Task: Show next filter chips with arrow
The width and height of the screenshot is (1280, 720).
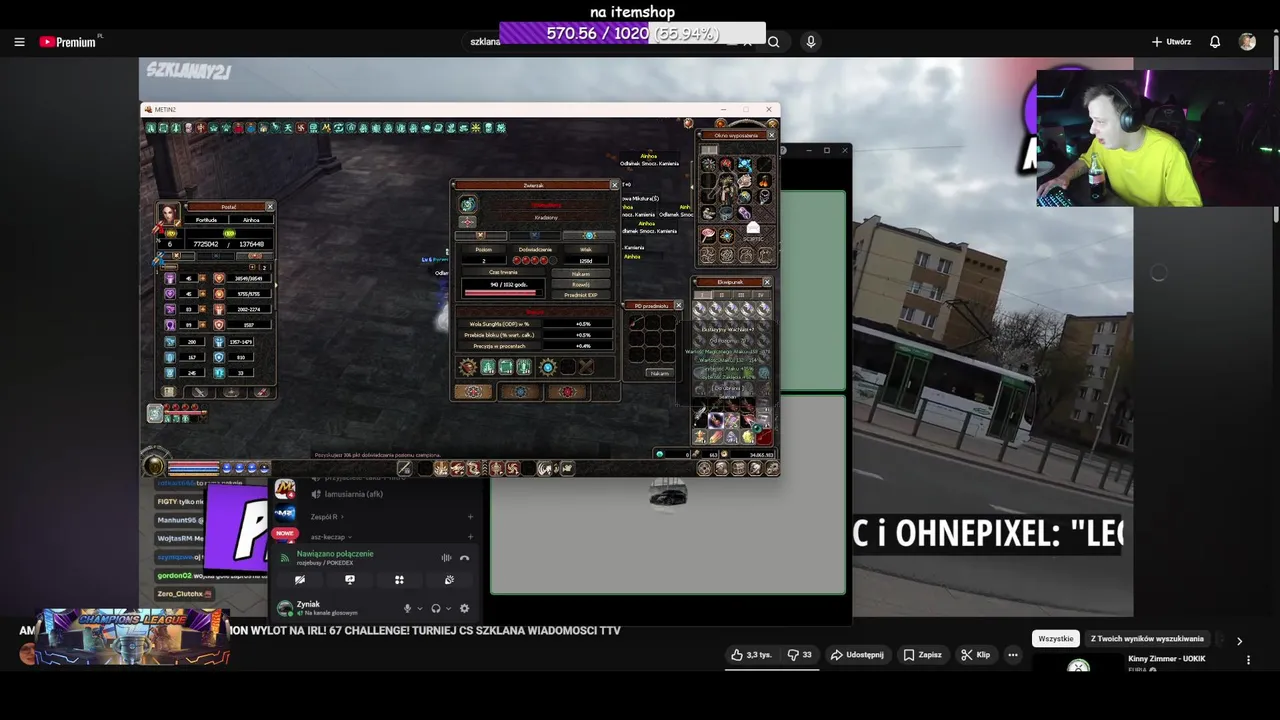Action: pyautogui.click(x=1239, y=641)
